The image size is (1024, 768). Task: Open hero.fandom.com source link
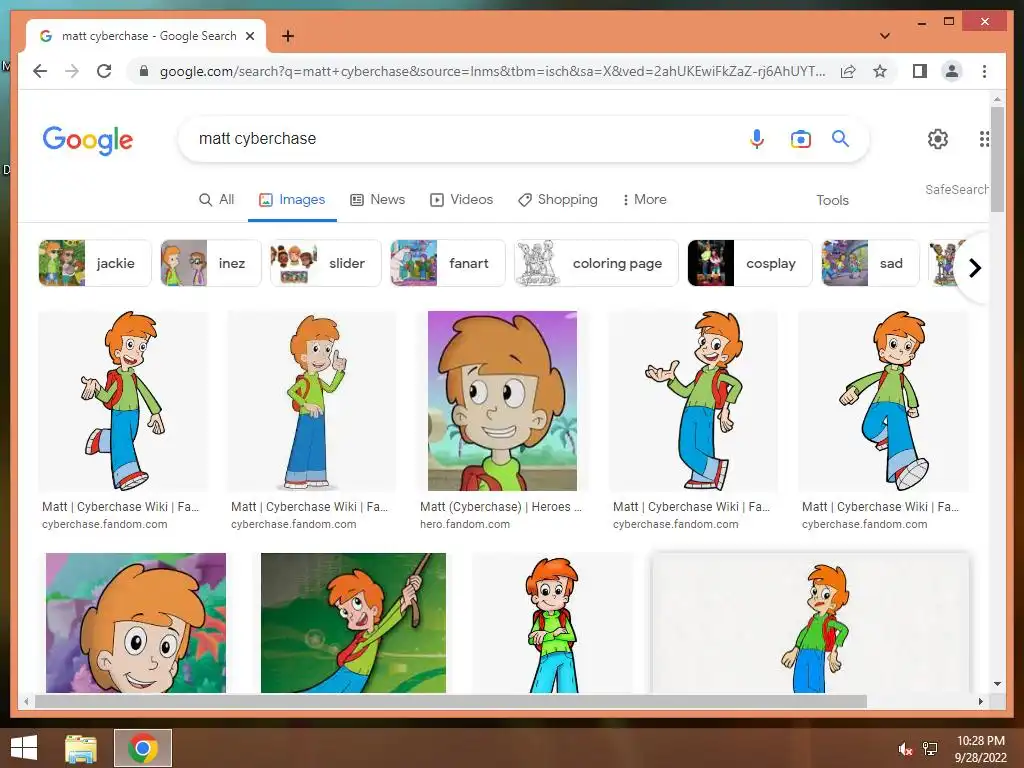465,524
